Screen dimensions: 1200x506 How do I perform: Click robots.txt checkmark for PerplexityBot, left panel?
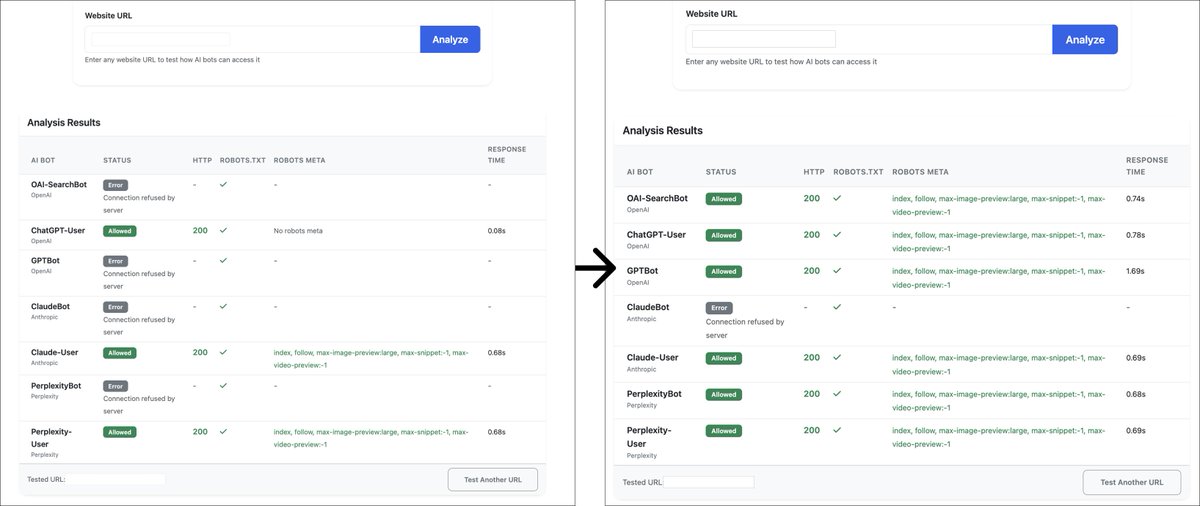click(224, 385)
